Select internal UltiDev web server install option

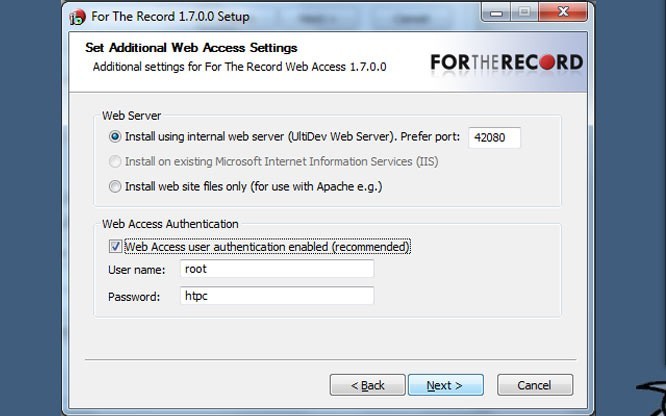[x=116, y=137]
